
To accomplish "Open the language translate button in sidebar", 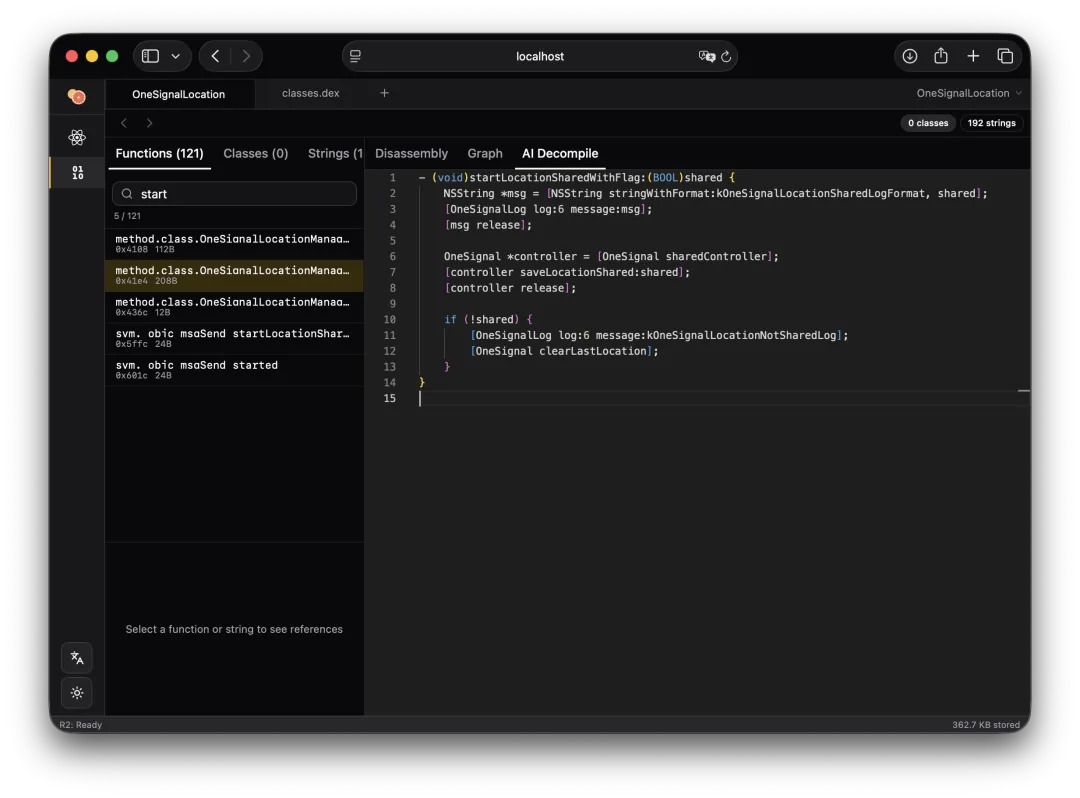I will tap(77, 658).
